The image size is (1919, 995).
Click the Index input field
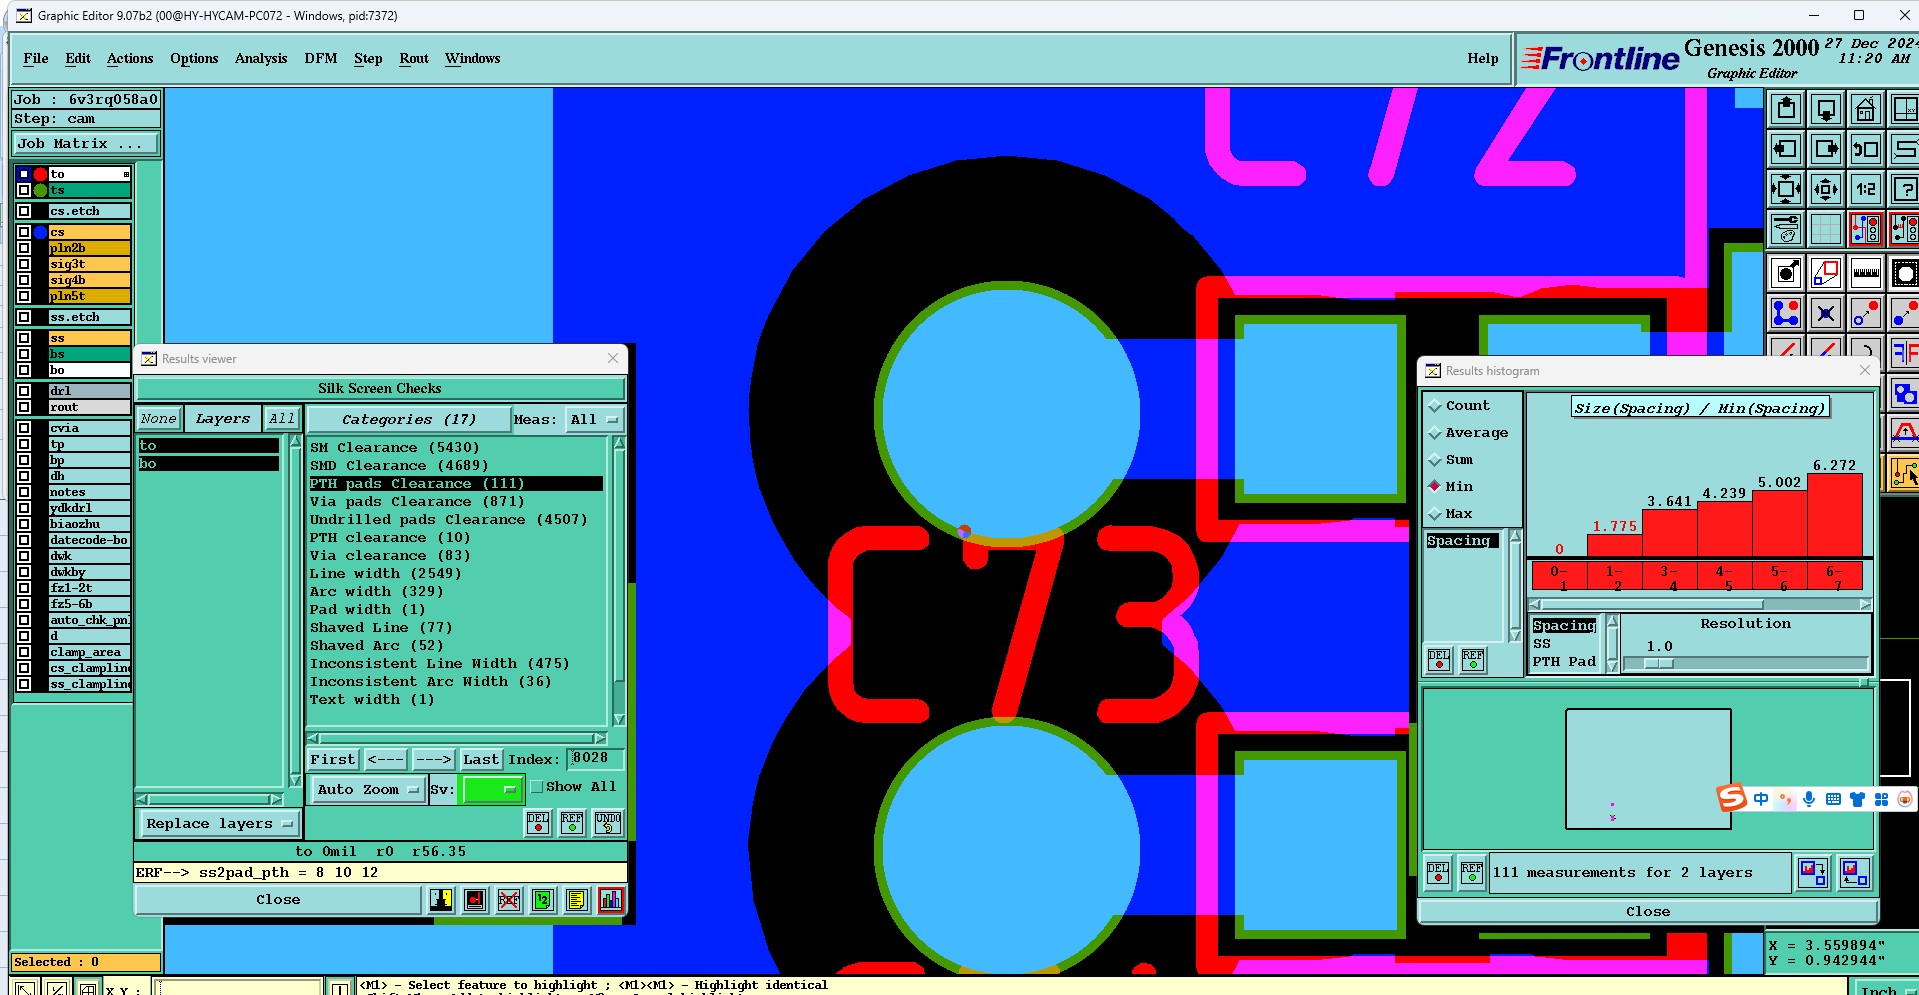597,759
